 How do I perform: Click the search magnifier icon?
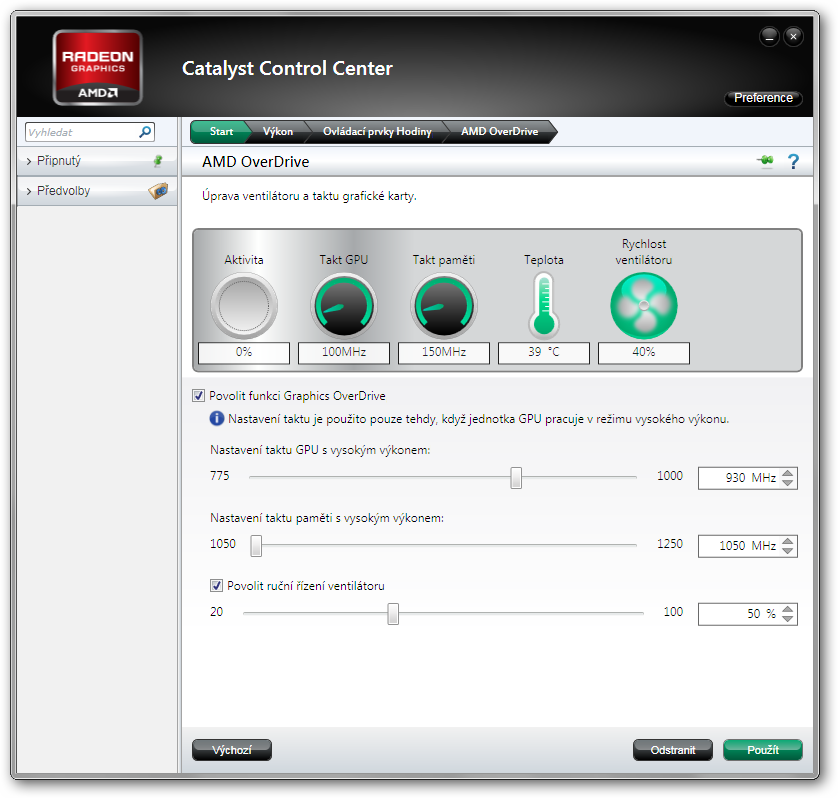point(145,132)
